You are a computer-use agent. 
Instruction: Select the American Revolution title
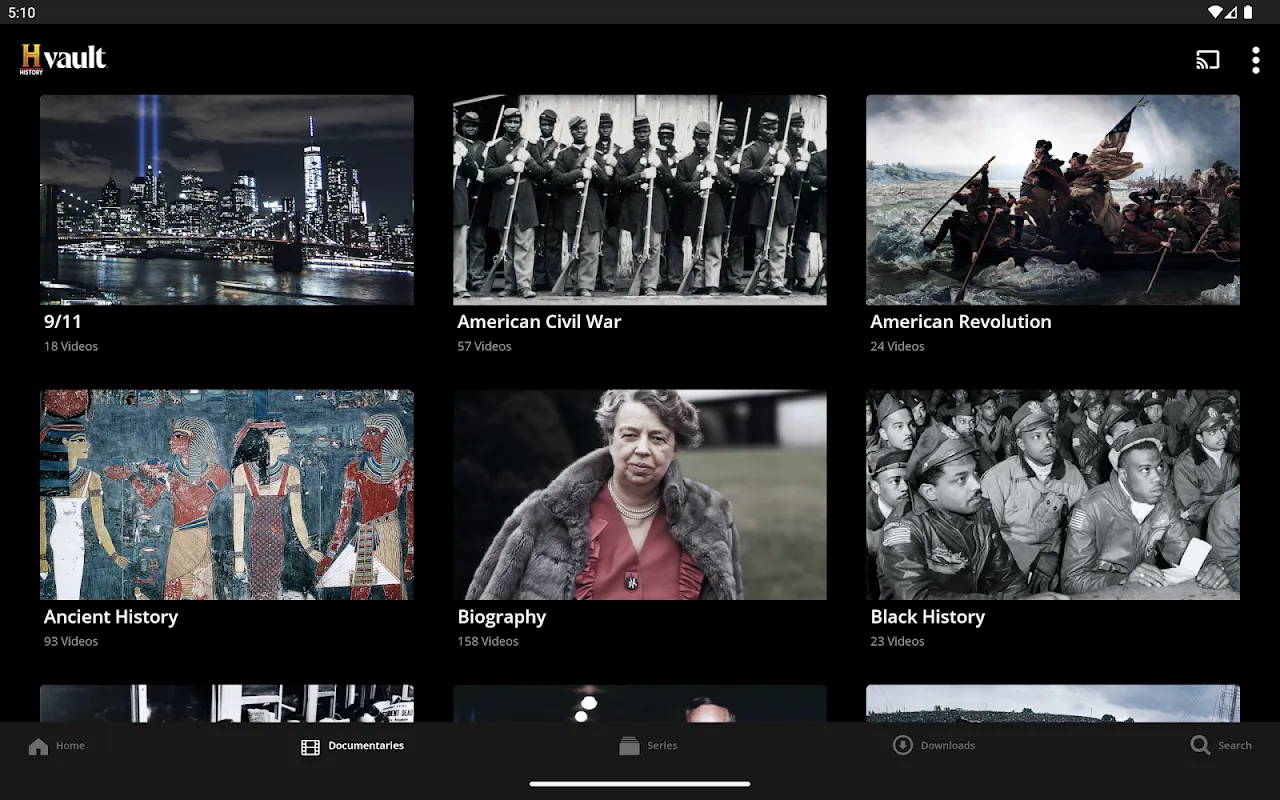(961, 322)
